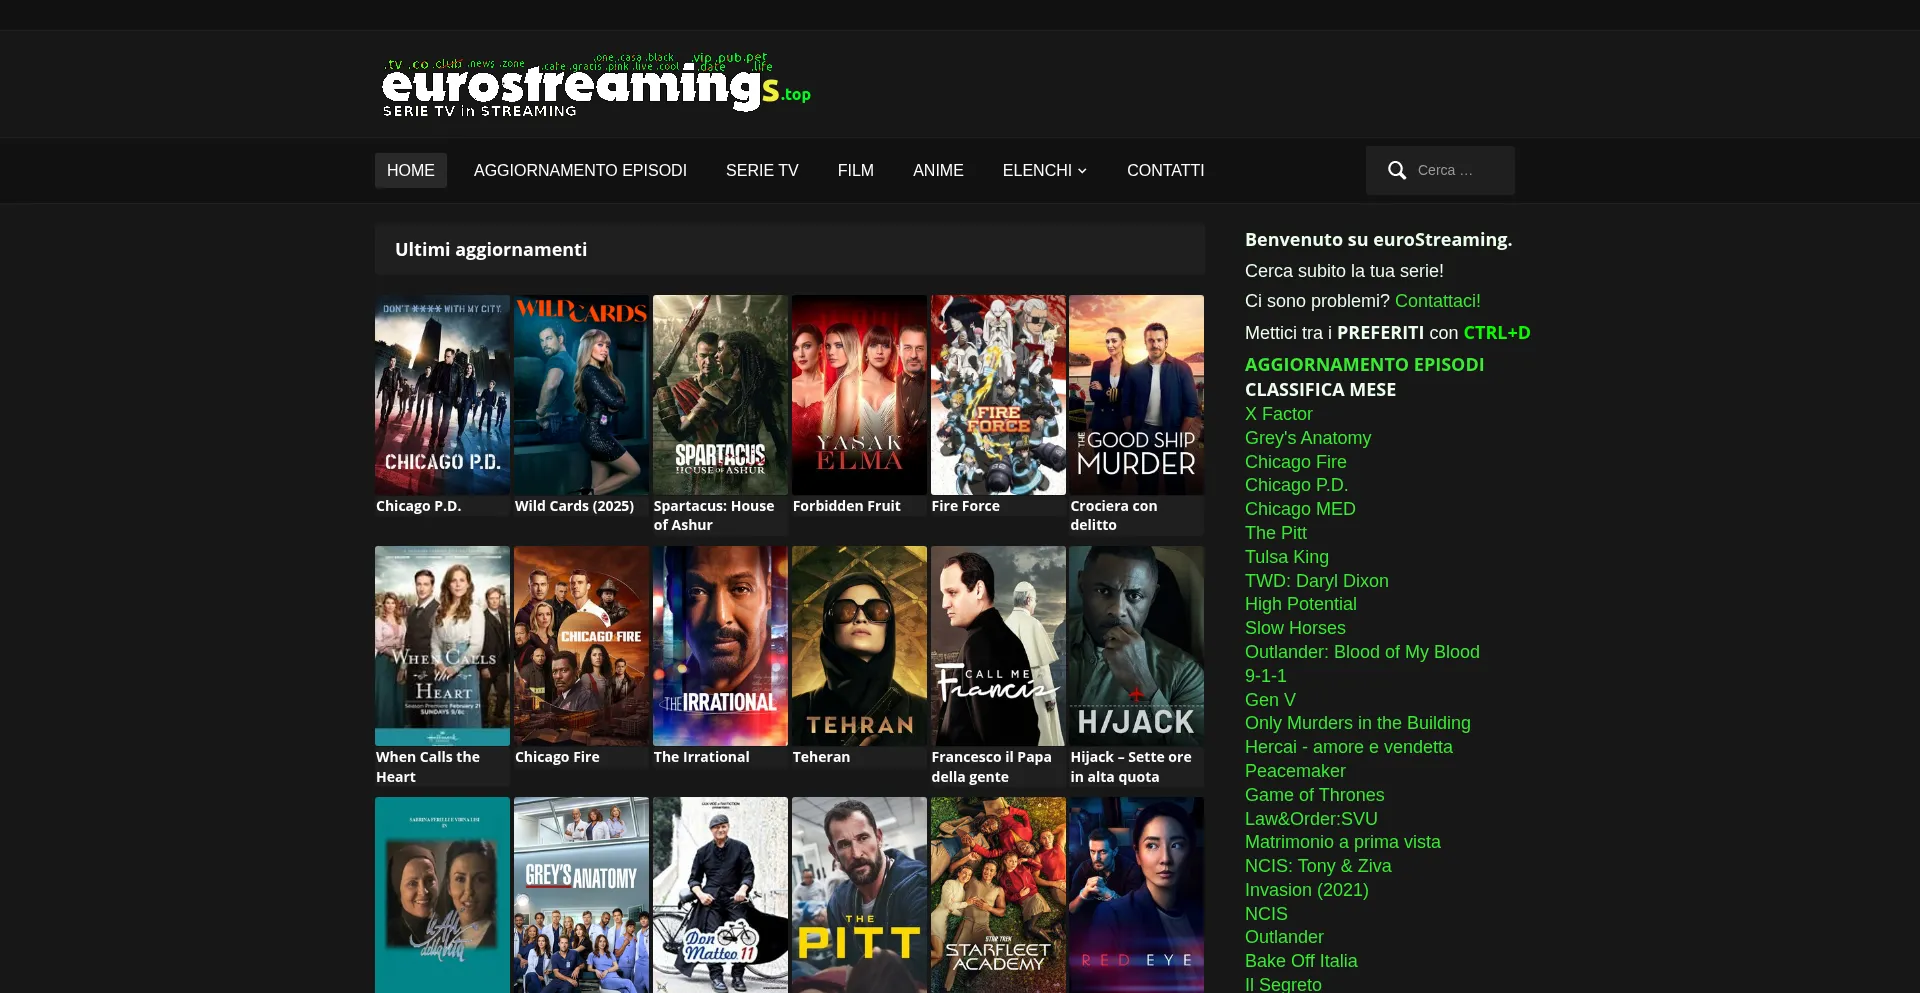Open the CONTATTI page
The height and width of the screenshot is (993, 1920).
click(1166, 171)
